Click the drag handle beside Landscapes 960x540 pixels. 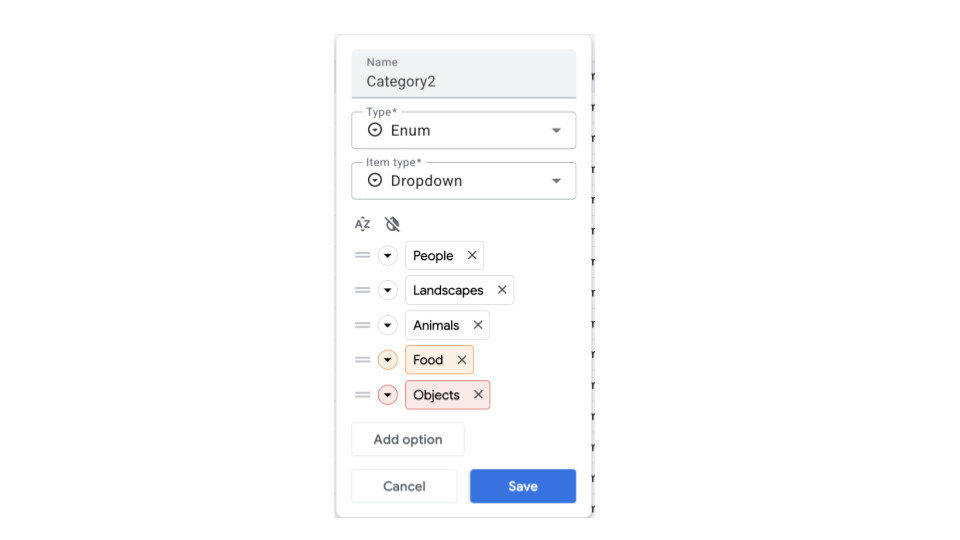362,290
